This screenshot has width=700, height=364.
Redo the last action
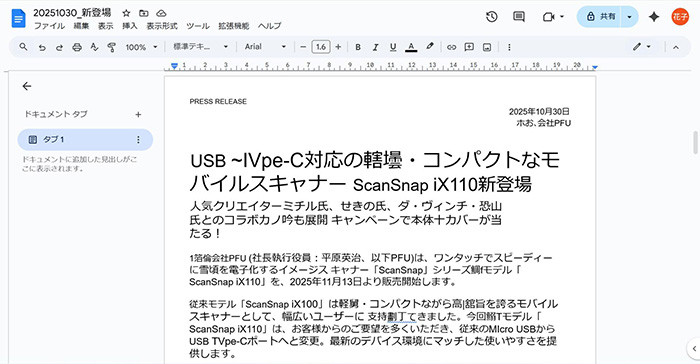pyautogui.click(x=59, y=47)
